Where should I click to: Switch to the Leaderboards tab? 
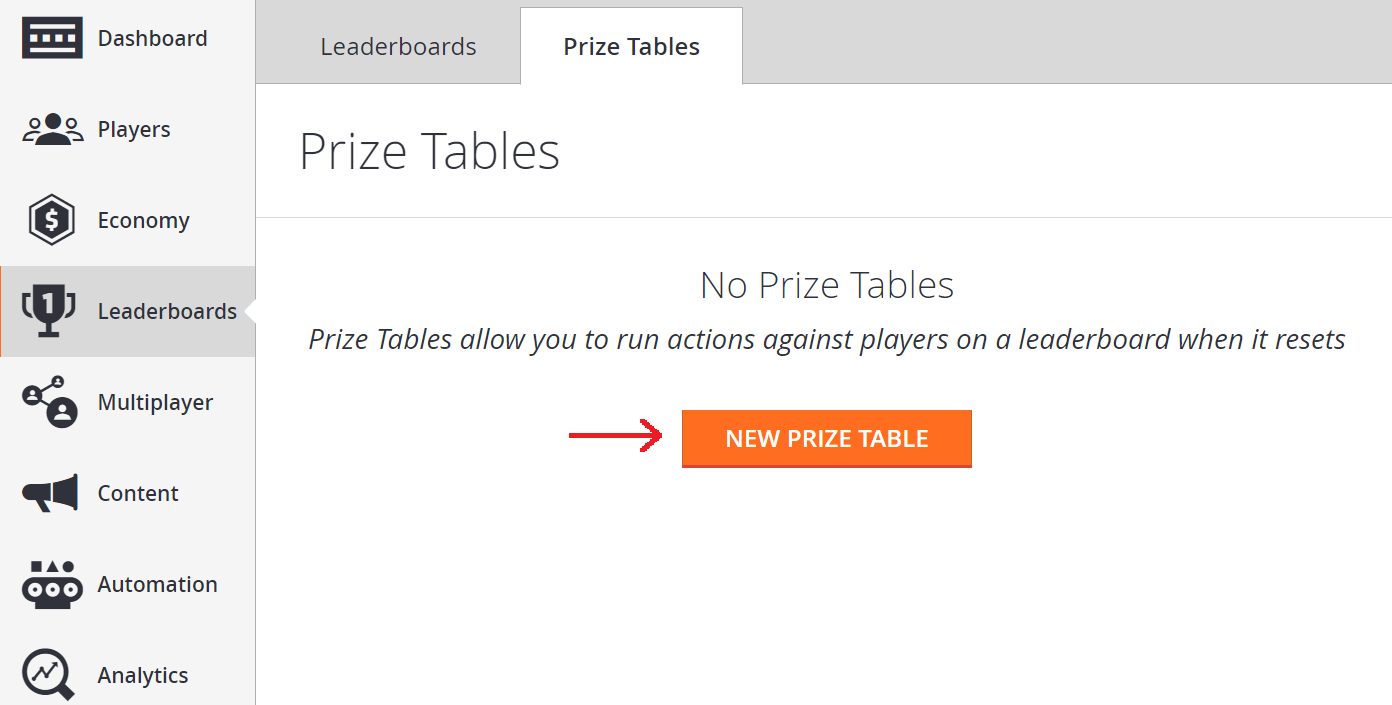(398, 47)
